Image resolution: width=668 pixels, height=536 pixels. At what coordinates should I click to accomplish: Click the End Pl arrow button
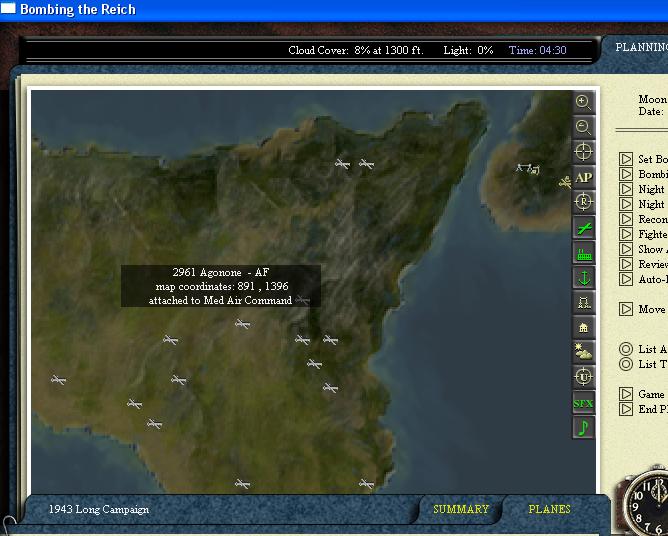pos(626,409)
